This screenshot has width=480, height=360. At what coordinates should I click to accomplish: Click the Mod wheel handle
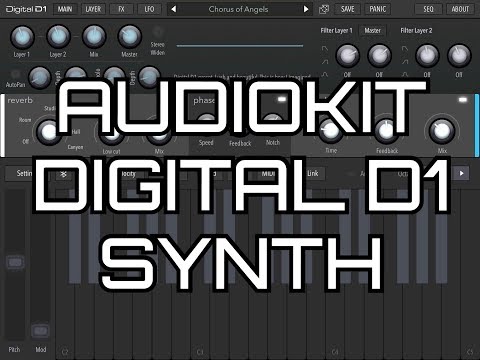40,331
